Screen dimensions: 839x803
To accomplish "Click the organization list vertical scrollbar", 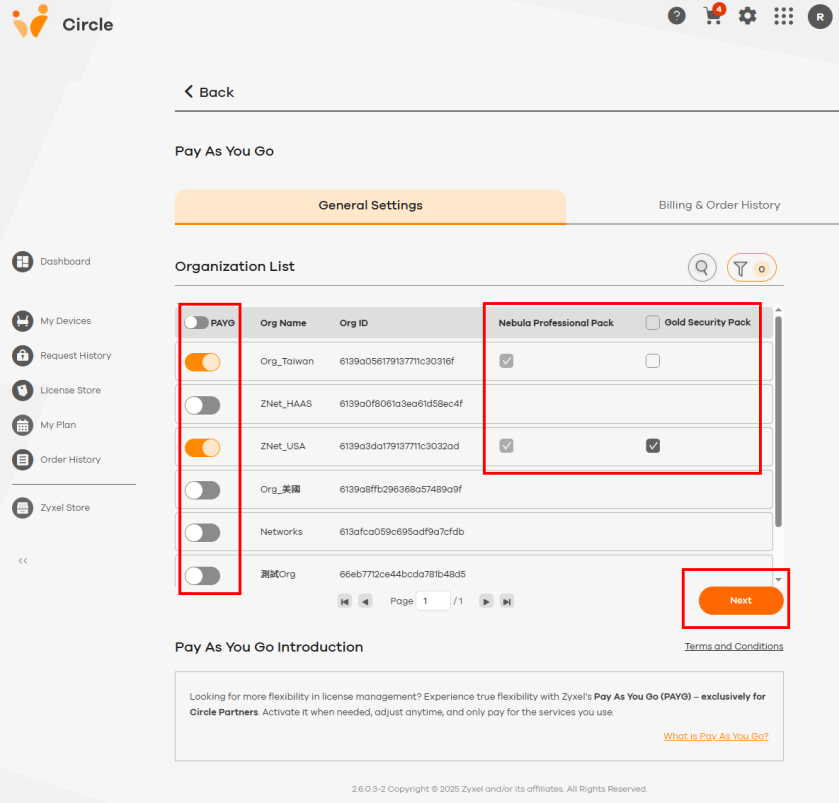I will pyautogui.click(x=778, y=422).
